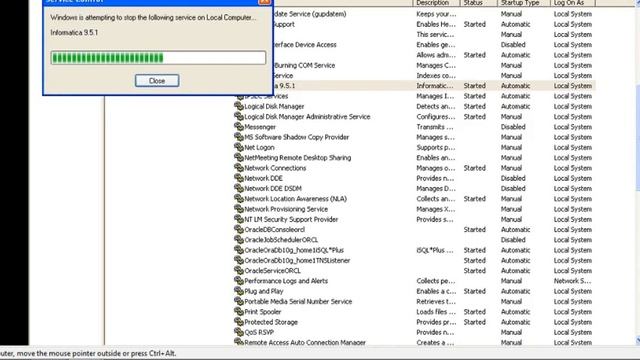
Task: Click the MS Software Shadow Copy Provider icon
Action: tap(239, 137)
